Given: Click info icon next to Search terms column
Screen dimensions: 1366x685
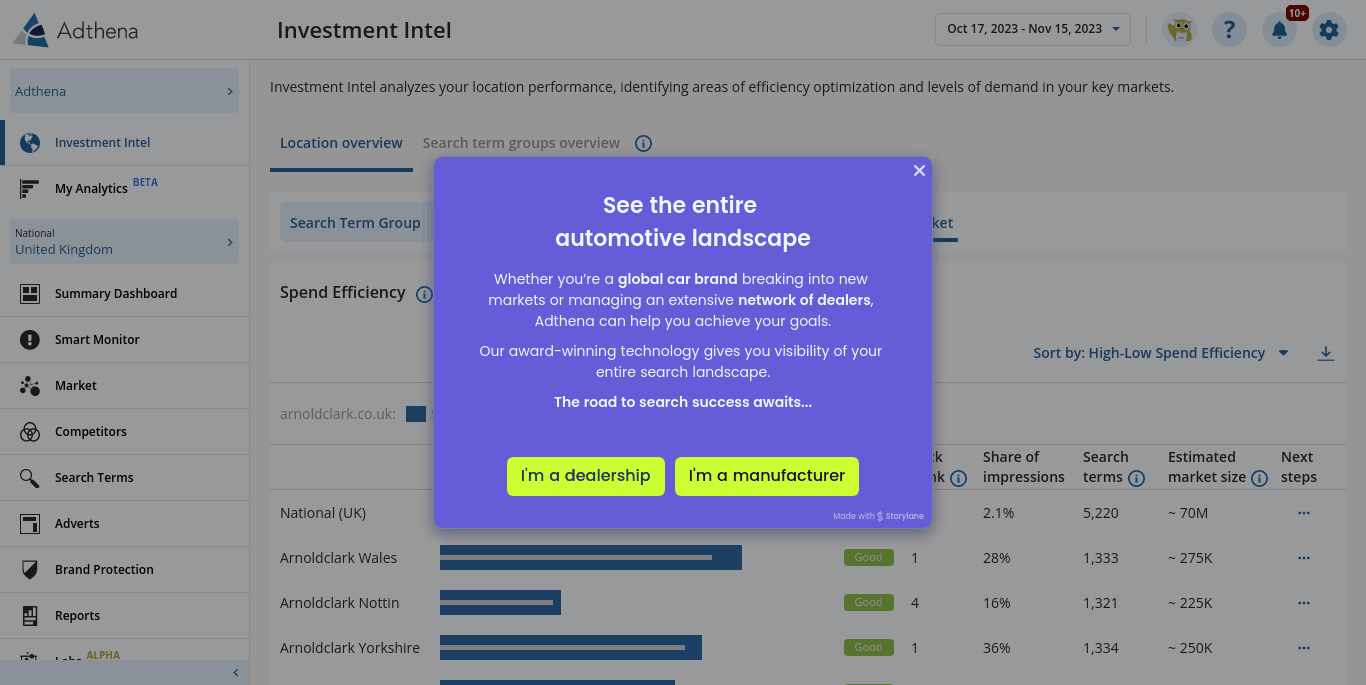Looking at the screenshot, I should (1136, 478).
